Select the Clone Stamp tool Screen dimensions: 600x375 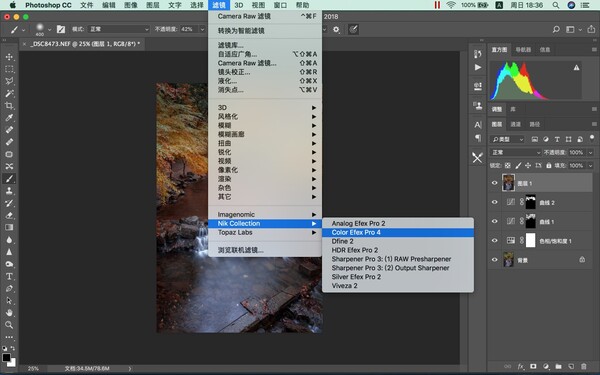(9, 191)
